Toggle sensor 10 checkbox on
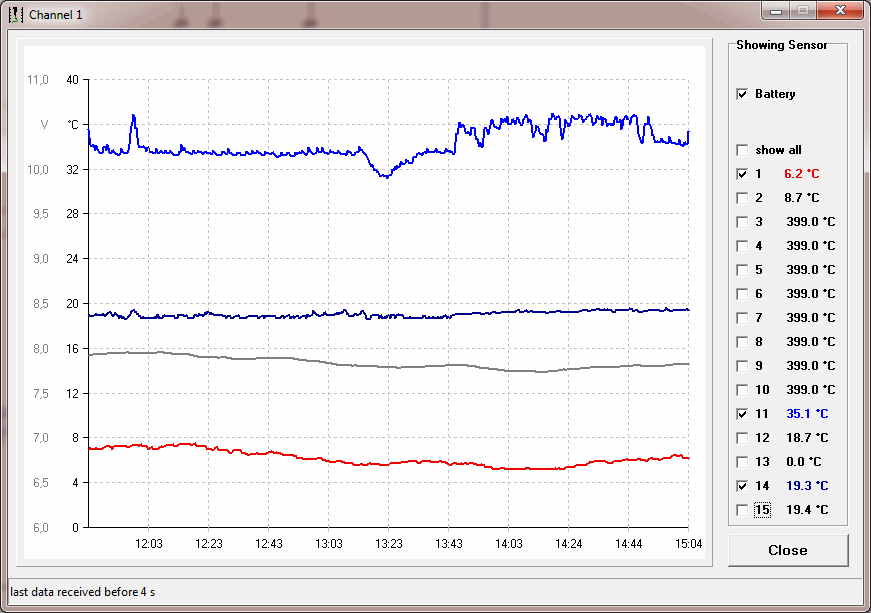Image resolution: width=871 pixels, height=613 pixels. (x=742, y=390)
